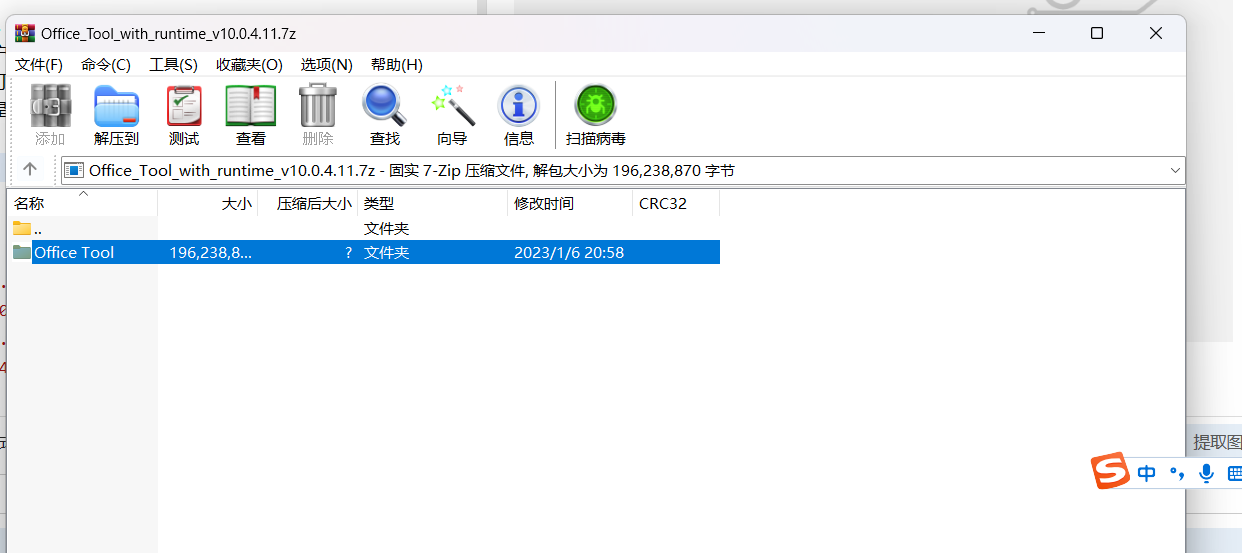Screen dimensions: 1242x553
Task: Select the 'Office Tool' folder row name
Action: [74, 252]
